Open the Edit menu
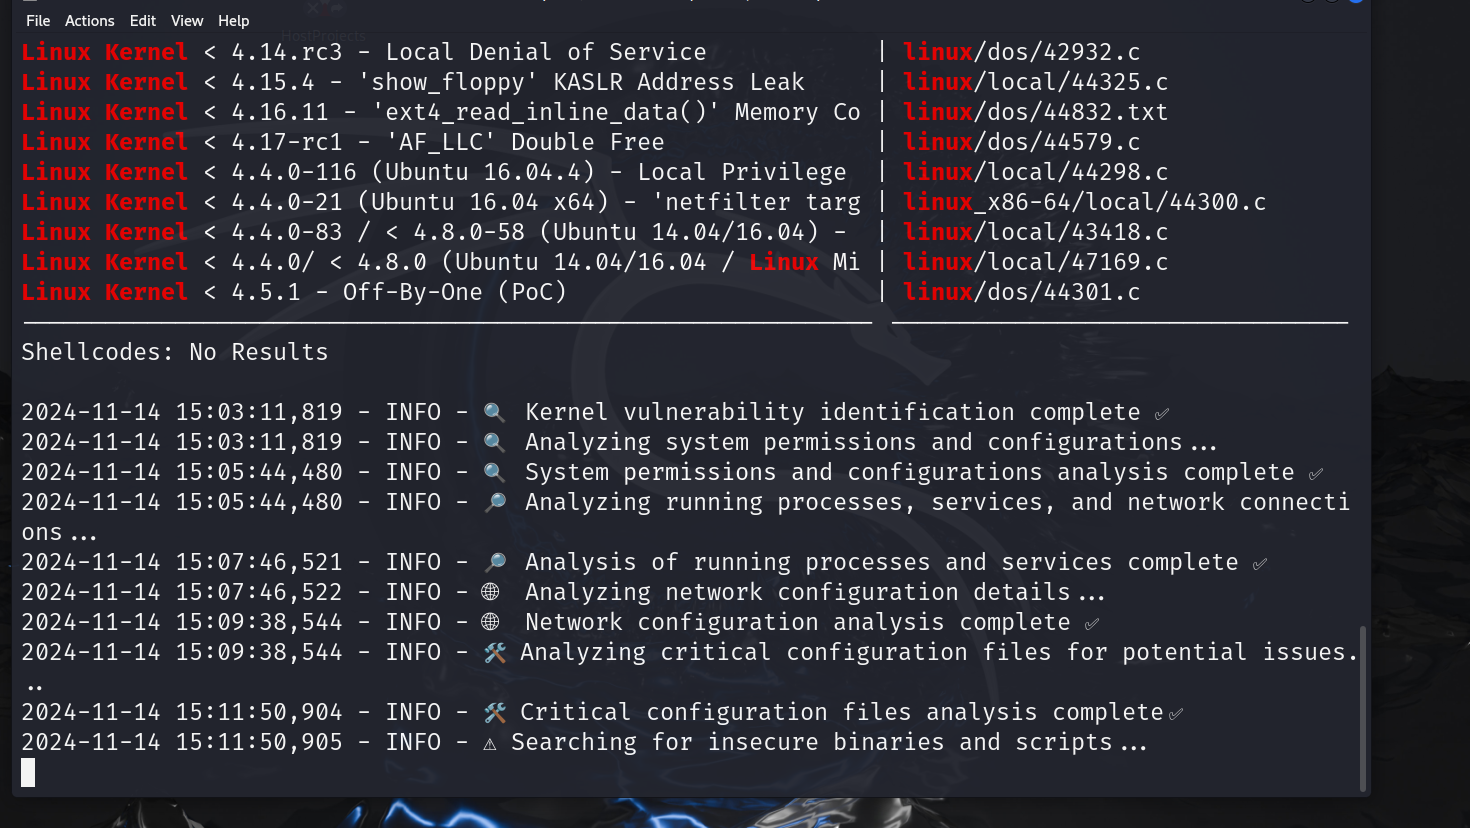Screen dimensions: 1470x828 coord(143,20)
